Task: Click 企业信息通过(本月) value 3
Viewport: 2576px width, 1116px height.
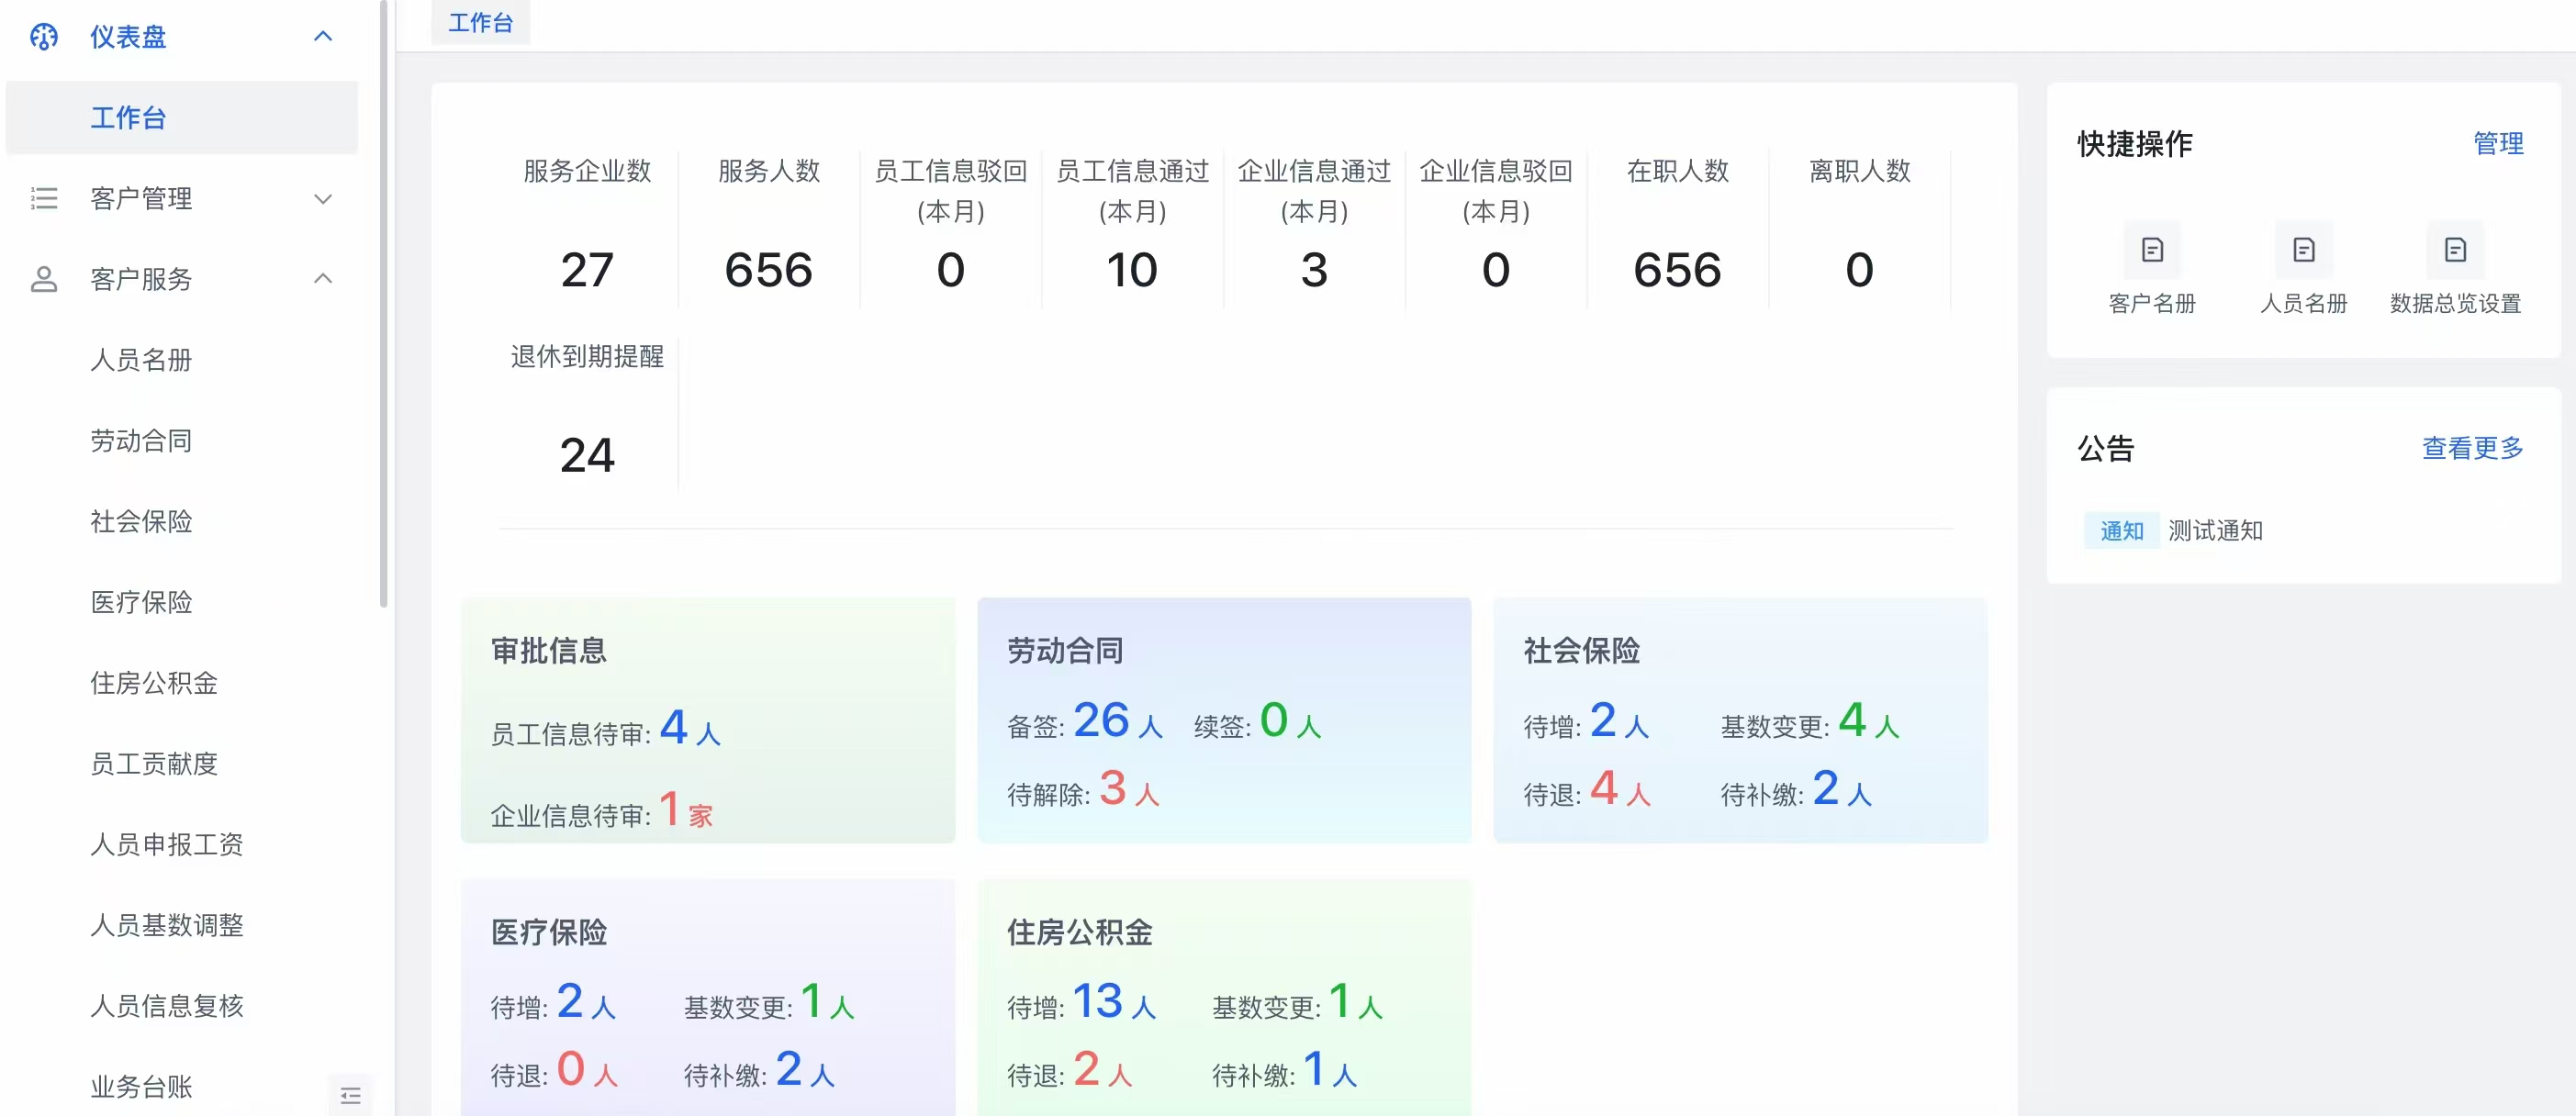Action: [1314, 270]
